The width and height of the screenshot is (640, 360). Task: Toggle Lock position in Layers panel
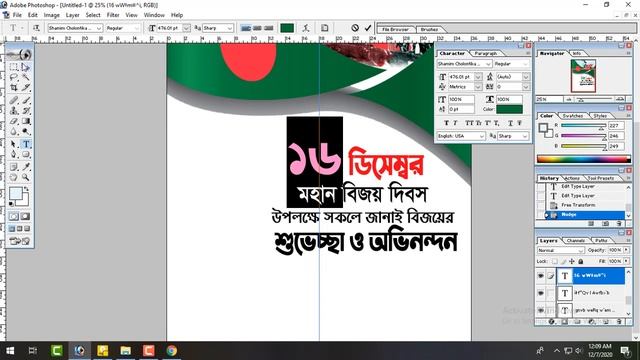[572, 261]
